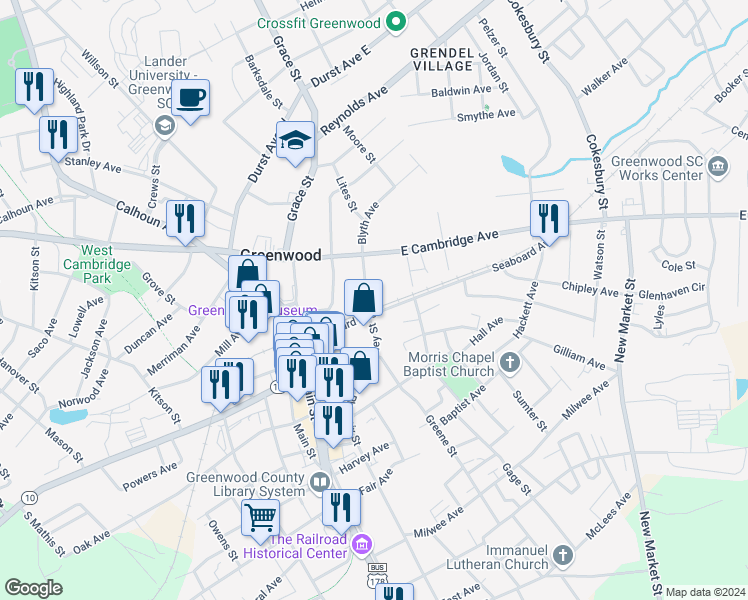Viewport: 748px width, 600px height.
Task: Click the Crossfit Greenwood place pin
Action: click(x=396, y=22)
